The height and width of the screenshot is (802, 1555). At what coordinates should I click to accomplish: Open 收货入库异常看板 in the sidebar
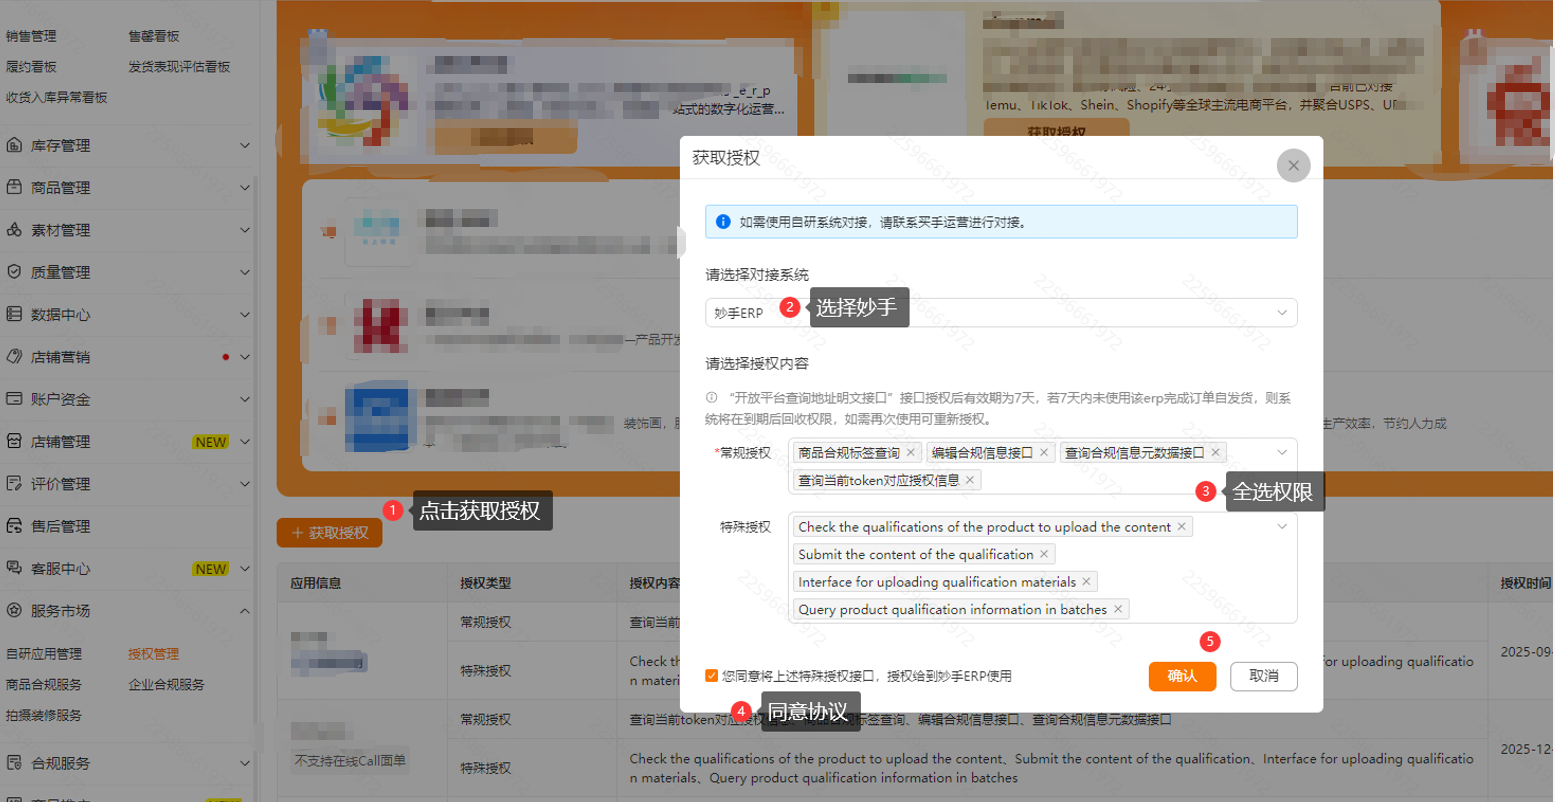pos(57,98)
